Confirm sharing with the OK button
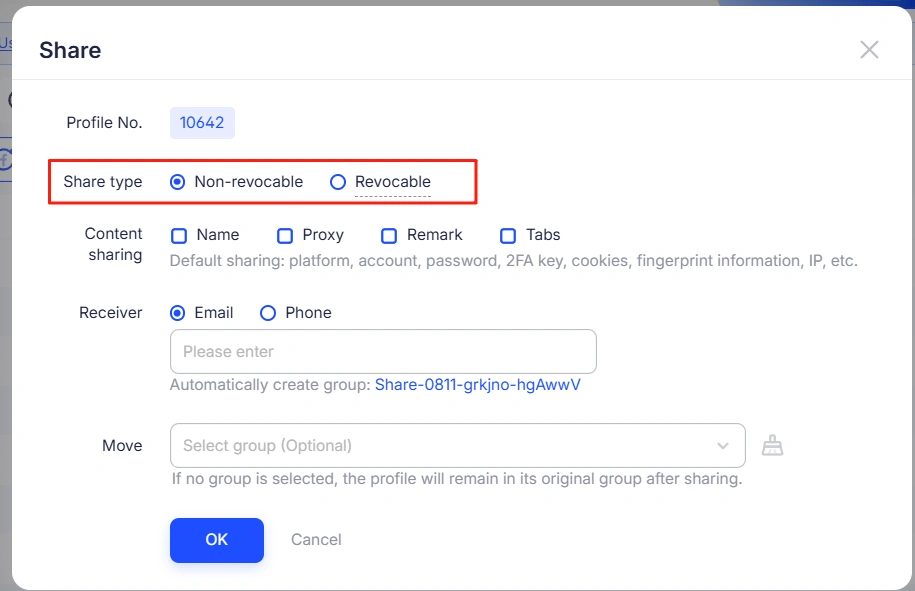 [217, 540]
